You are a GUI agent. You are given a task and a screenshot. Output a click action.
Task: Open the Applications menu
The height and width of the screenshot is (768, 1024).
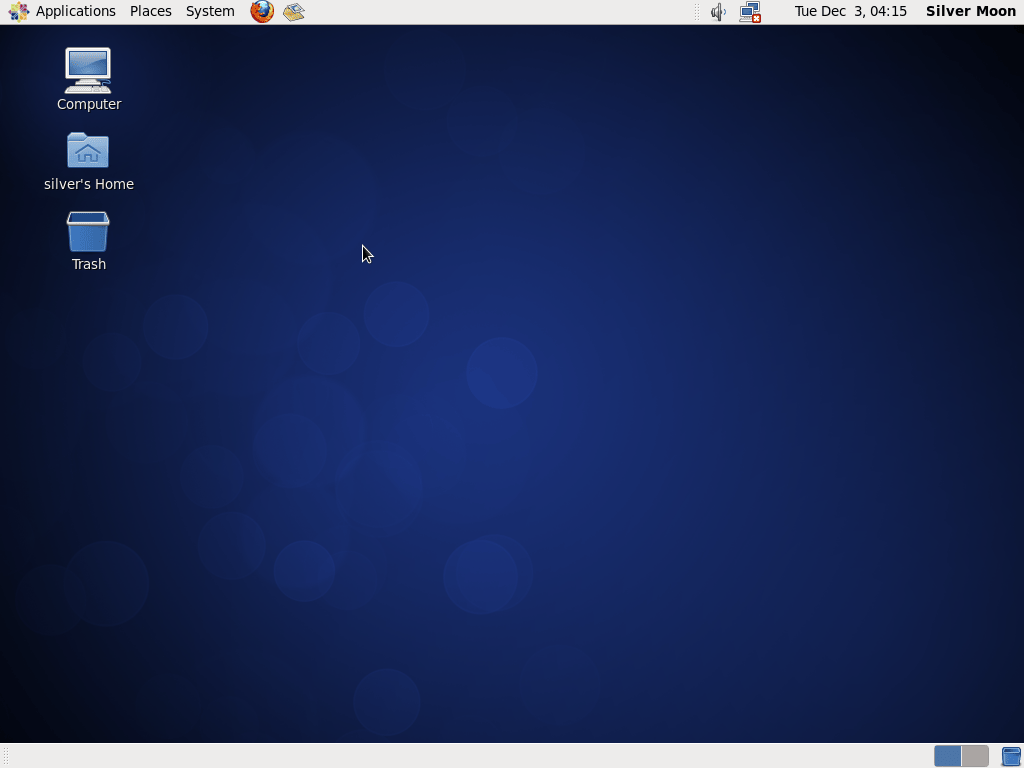[75, 12]
